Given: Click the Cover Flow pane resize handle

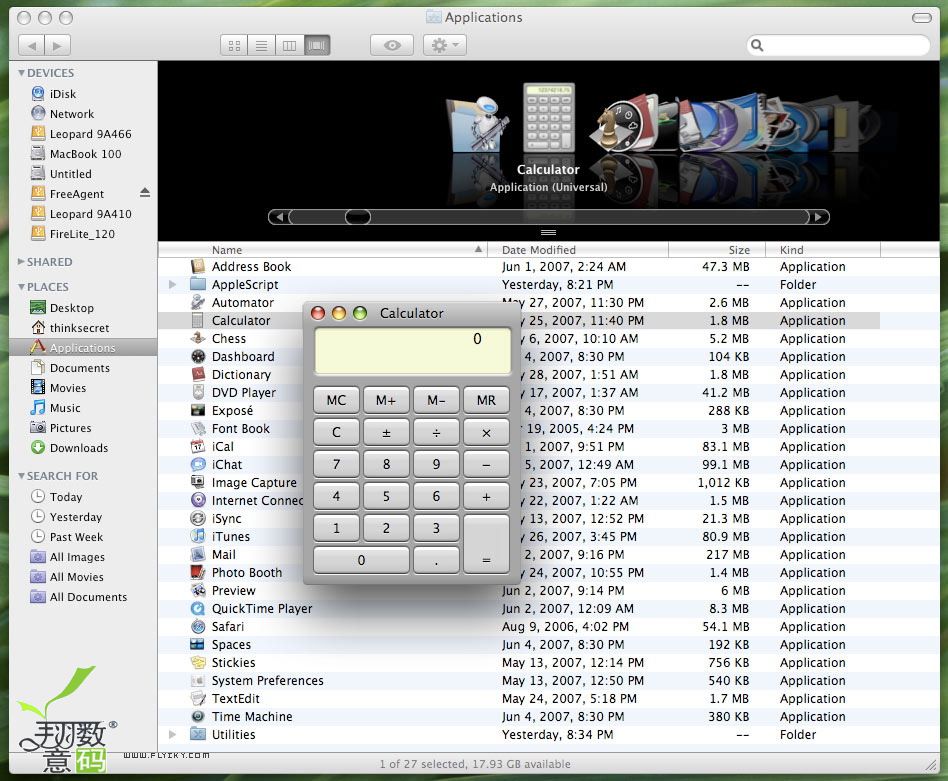Looking at the screenshot, I should pyautogui.click(x=548, y=233).
